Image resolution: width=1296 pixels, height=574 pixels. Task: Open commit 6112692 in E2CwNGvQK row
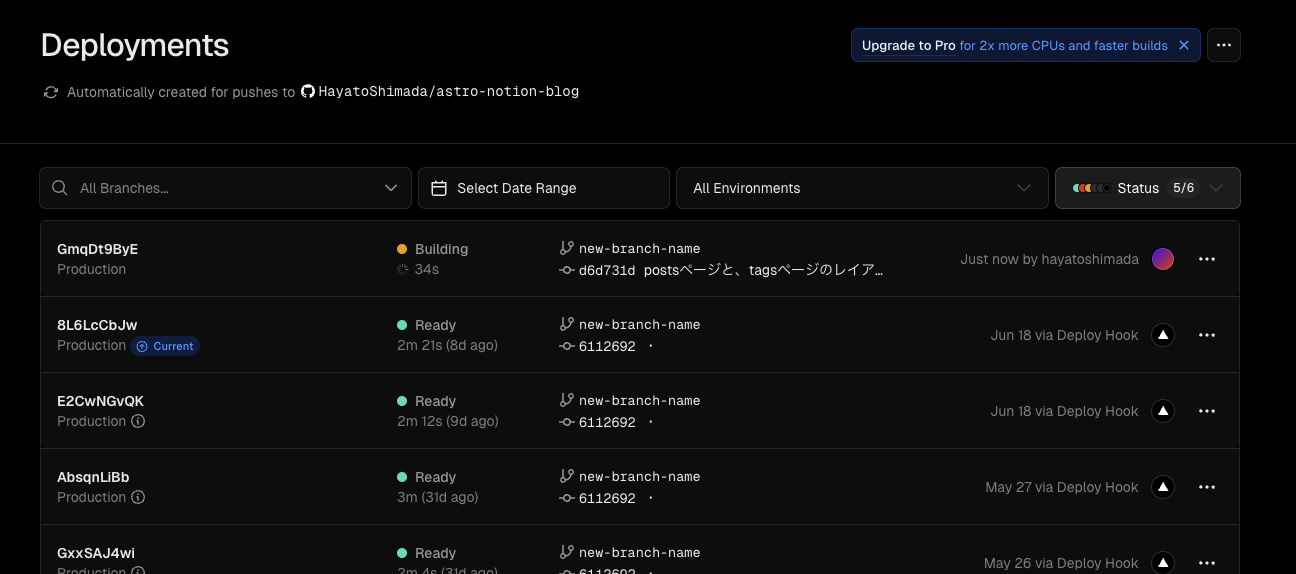coord(607,422)
